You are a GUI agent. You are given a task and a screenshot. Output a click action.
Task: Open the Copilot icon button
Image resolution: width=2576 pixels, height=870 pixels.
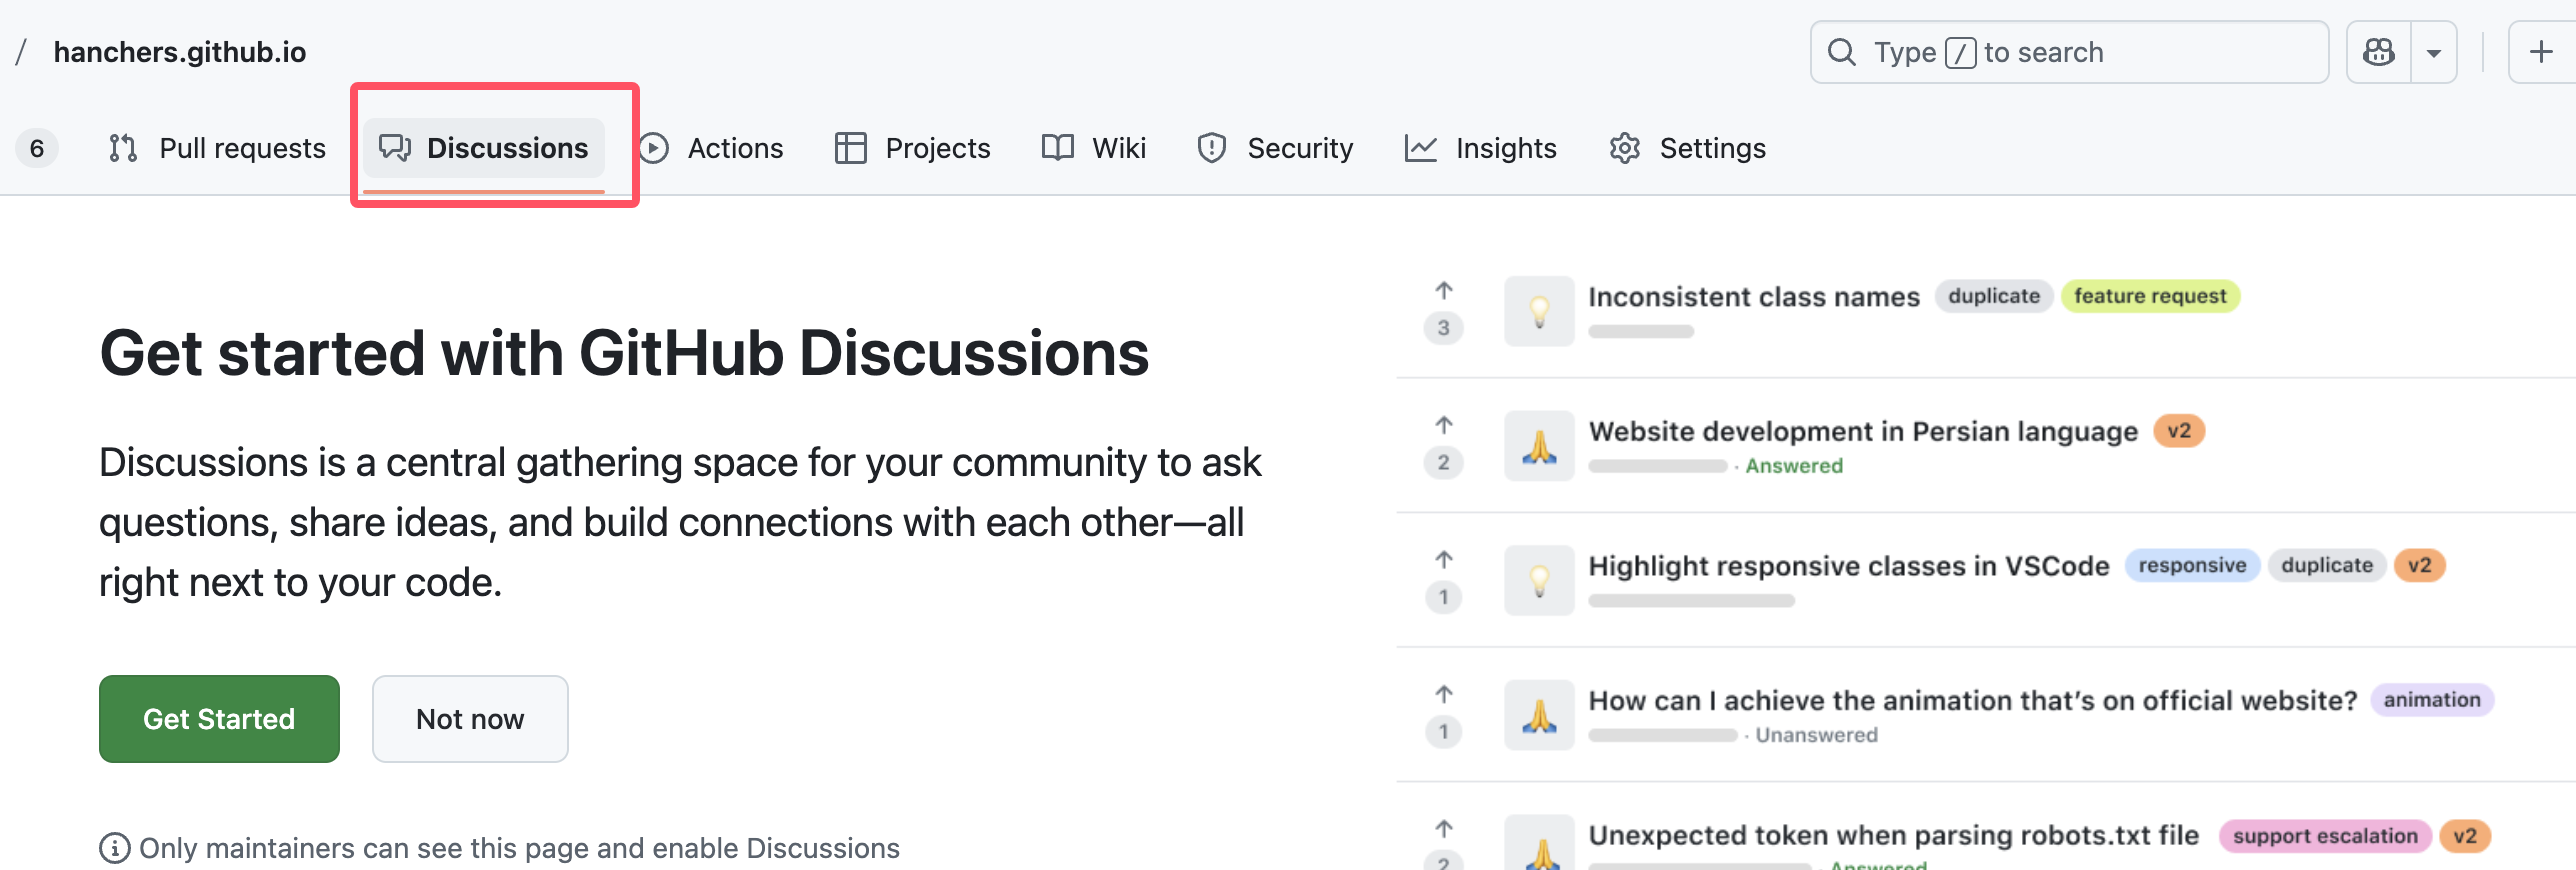pos(2378,52)
